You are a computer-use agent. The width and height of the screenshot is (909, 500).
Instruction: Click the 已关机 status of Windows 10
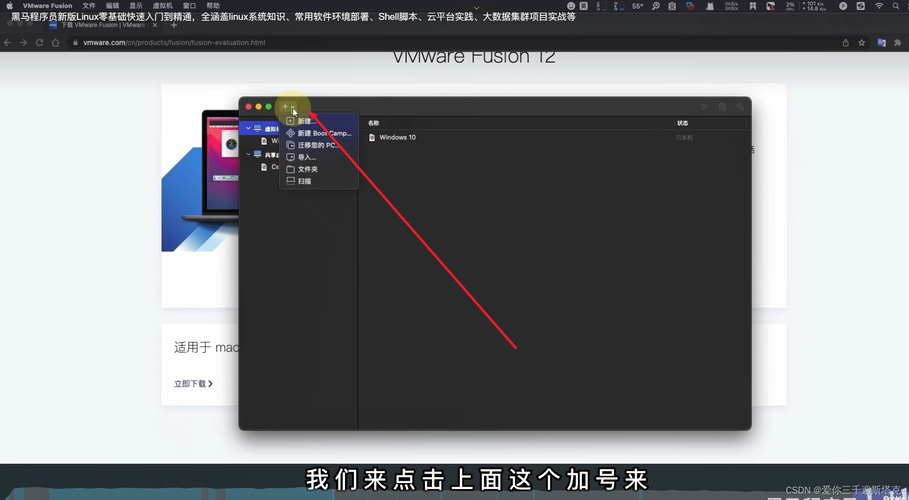pos(684,137)
